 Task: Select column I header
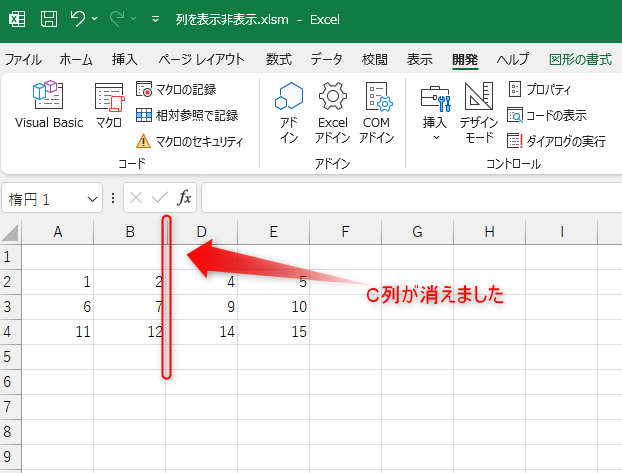click(562, 232)
